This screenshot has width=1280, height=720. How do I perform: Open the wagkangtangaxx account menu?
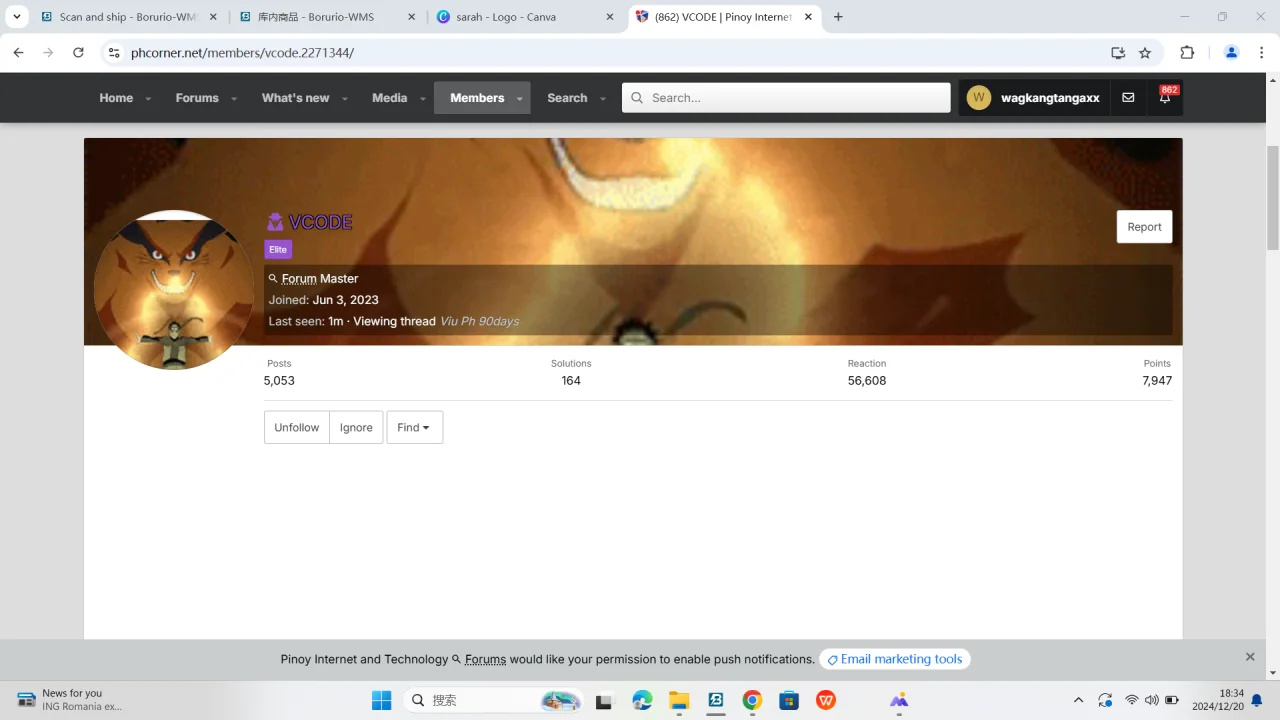pos(1034,98)
